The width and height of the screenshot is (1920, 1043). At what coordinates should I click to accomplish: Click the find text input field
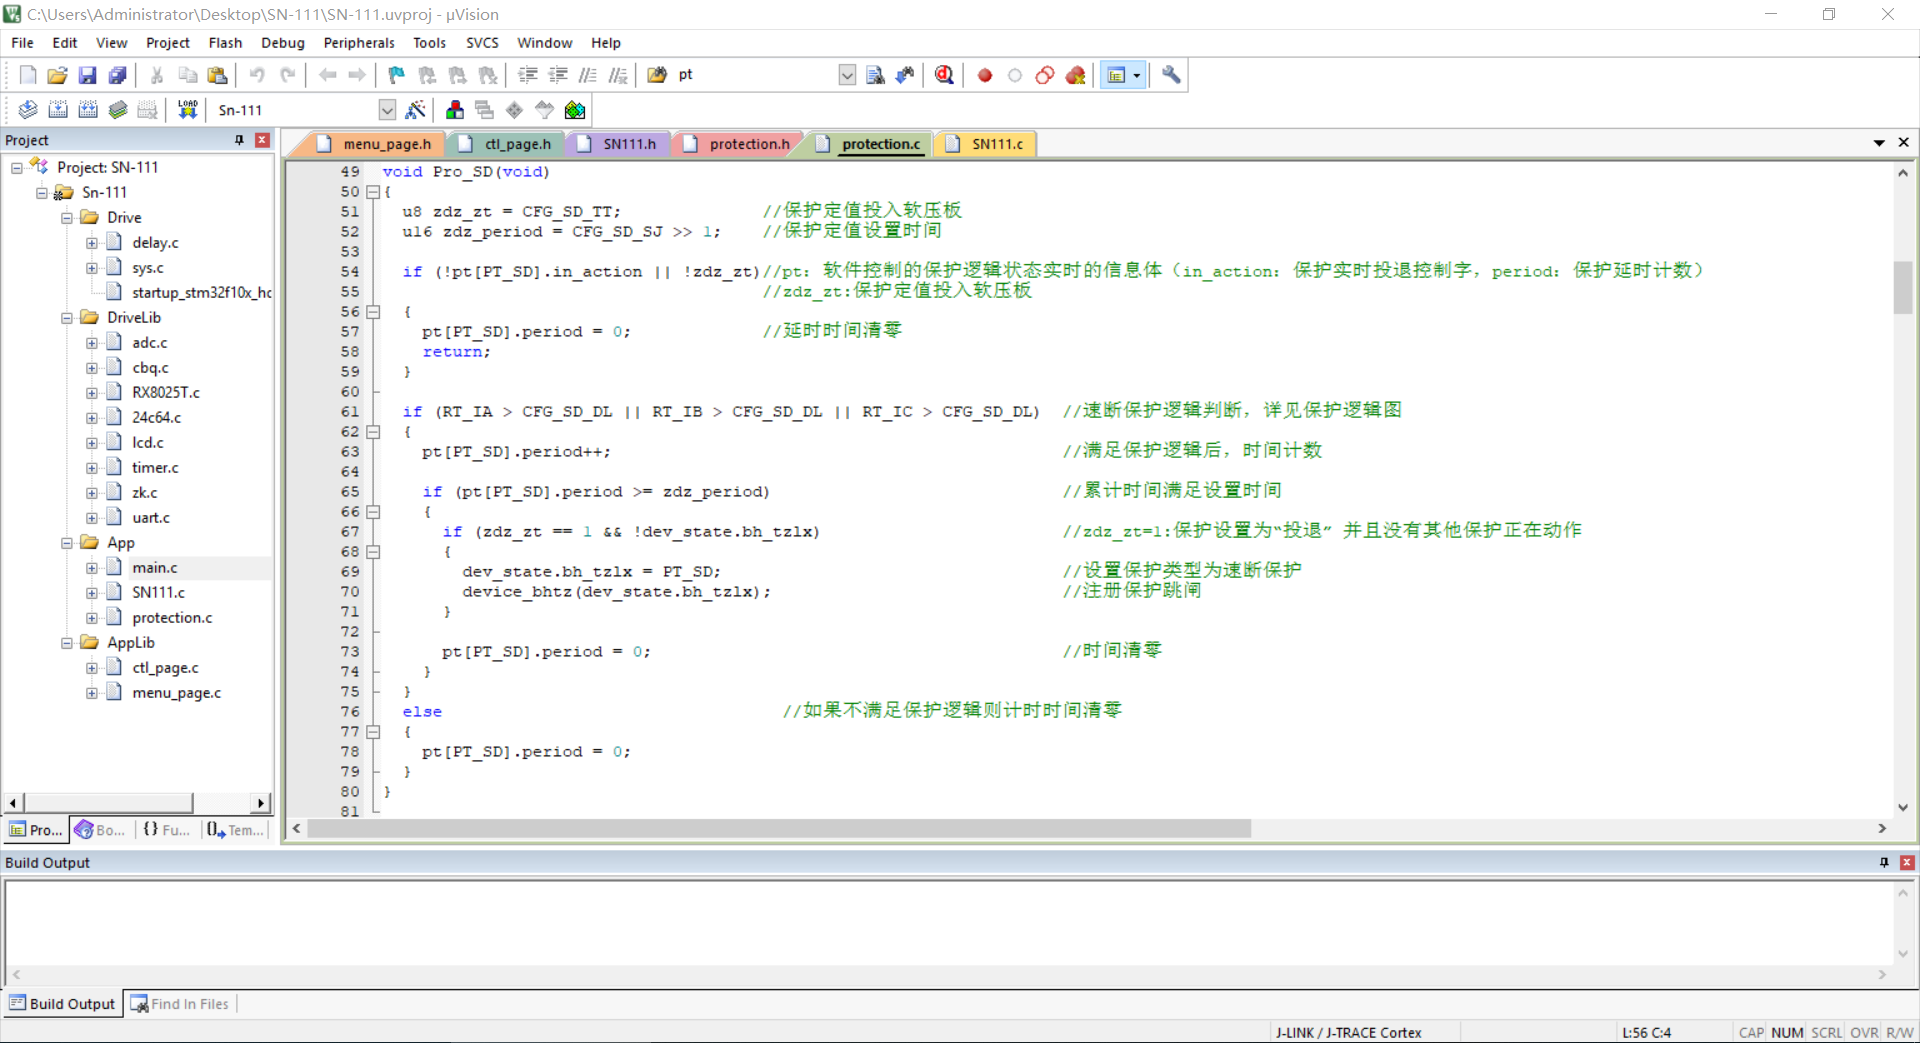[x=755, y=75]
